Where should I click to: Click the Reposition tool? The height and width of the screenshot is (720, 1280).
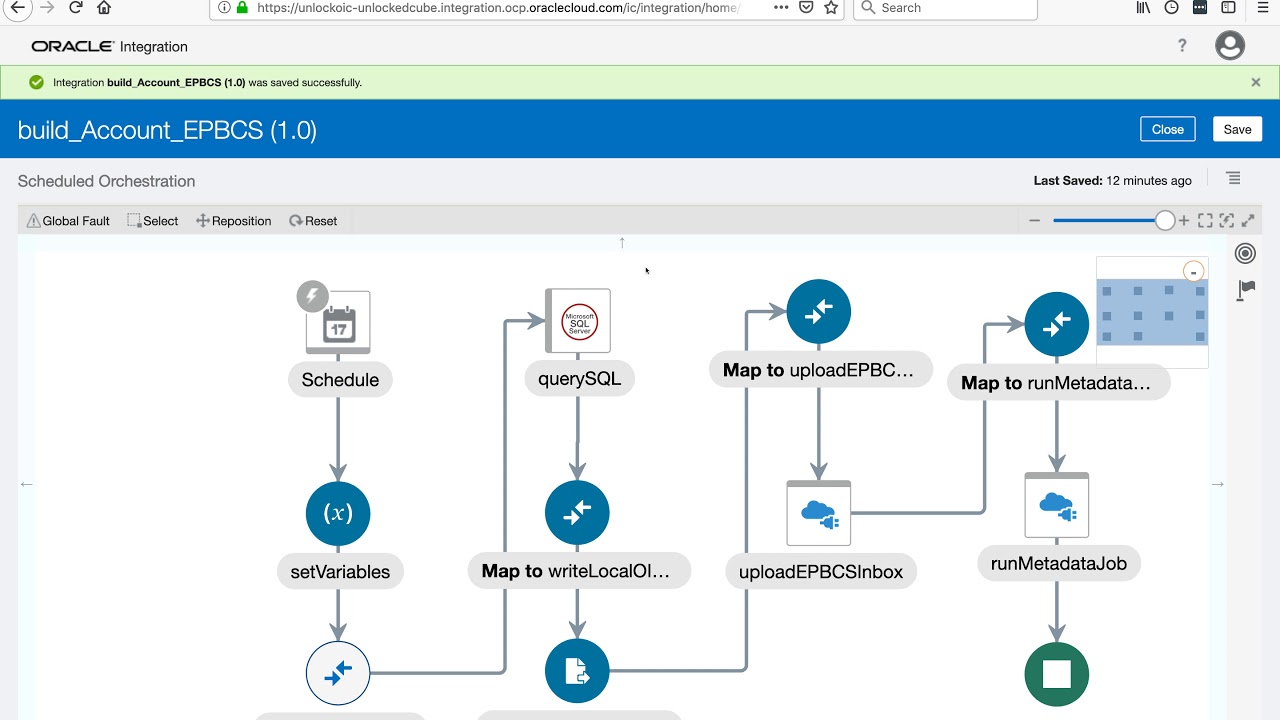[x=234, y=221]
